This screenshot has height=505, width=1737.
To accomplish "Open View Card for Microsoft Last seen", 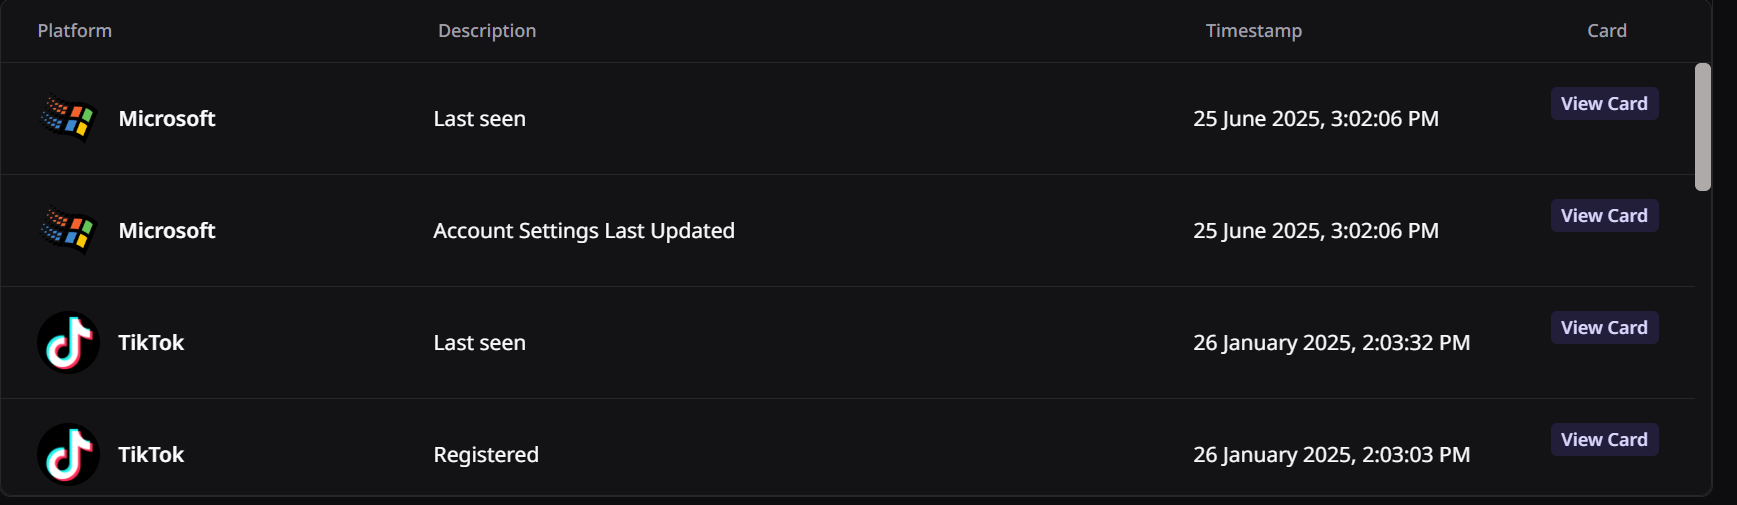I will click(1604, 104).
